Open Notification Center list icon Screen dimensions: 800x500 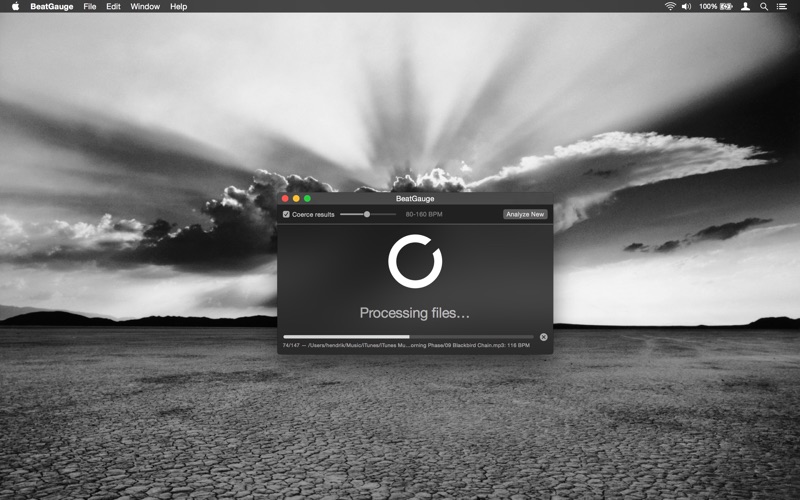tap(782, 6)
